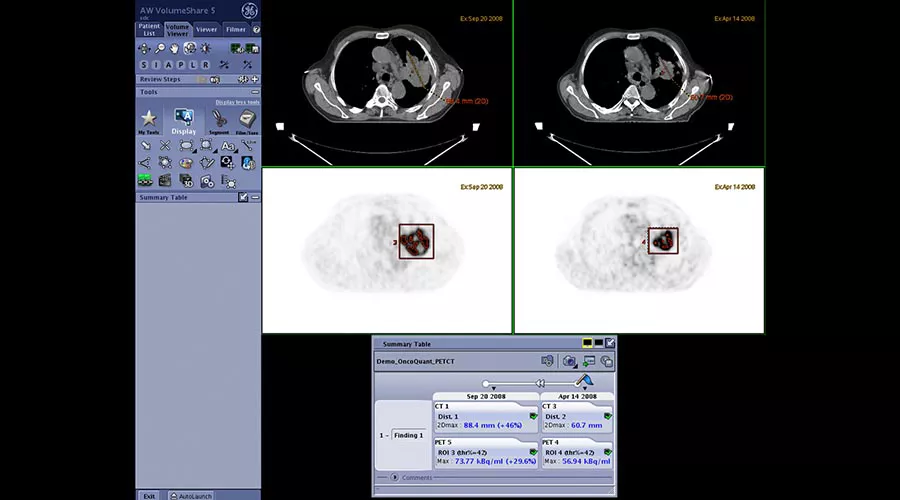Click the AutoLaunch button

(191, 496)
